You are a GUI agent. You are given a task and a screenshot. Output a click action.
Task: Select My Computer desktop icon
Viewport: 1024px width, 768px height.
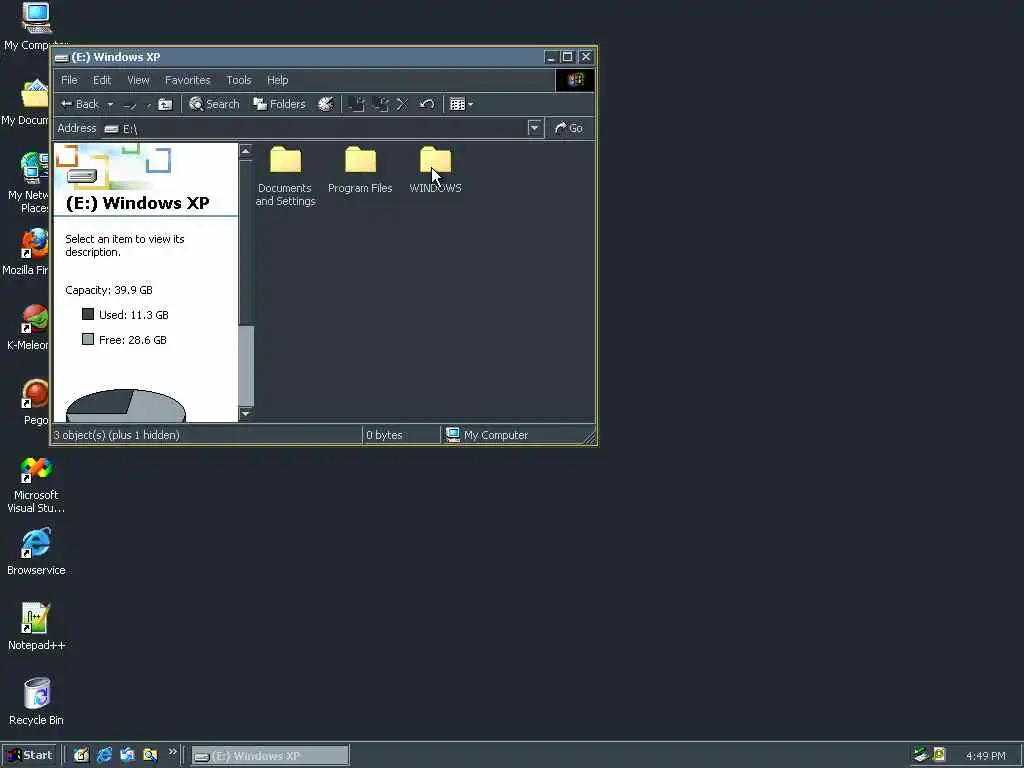(35, 26)
